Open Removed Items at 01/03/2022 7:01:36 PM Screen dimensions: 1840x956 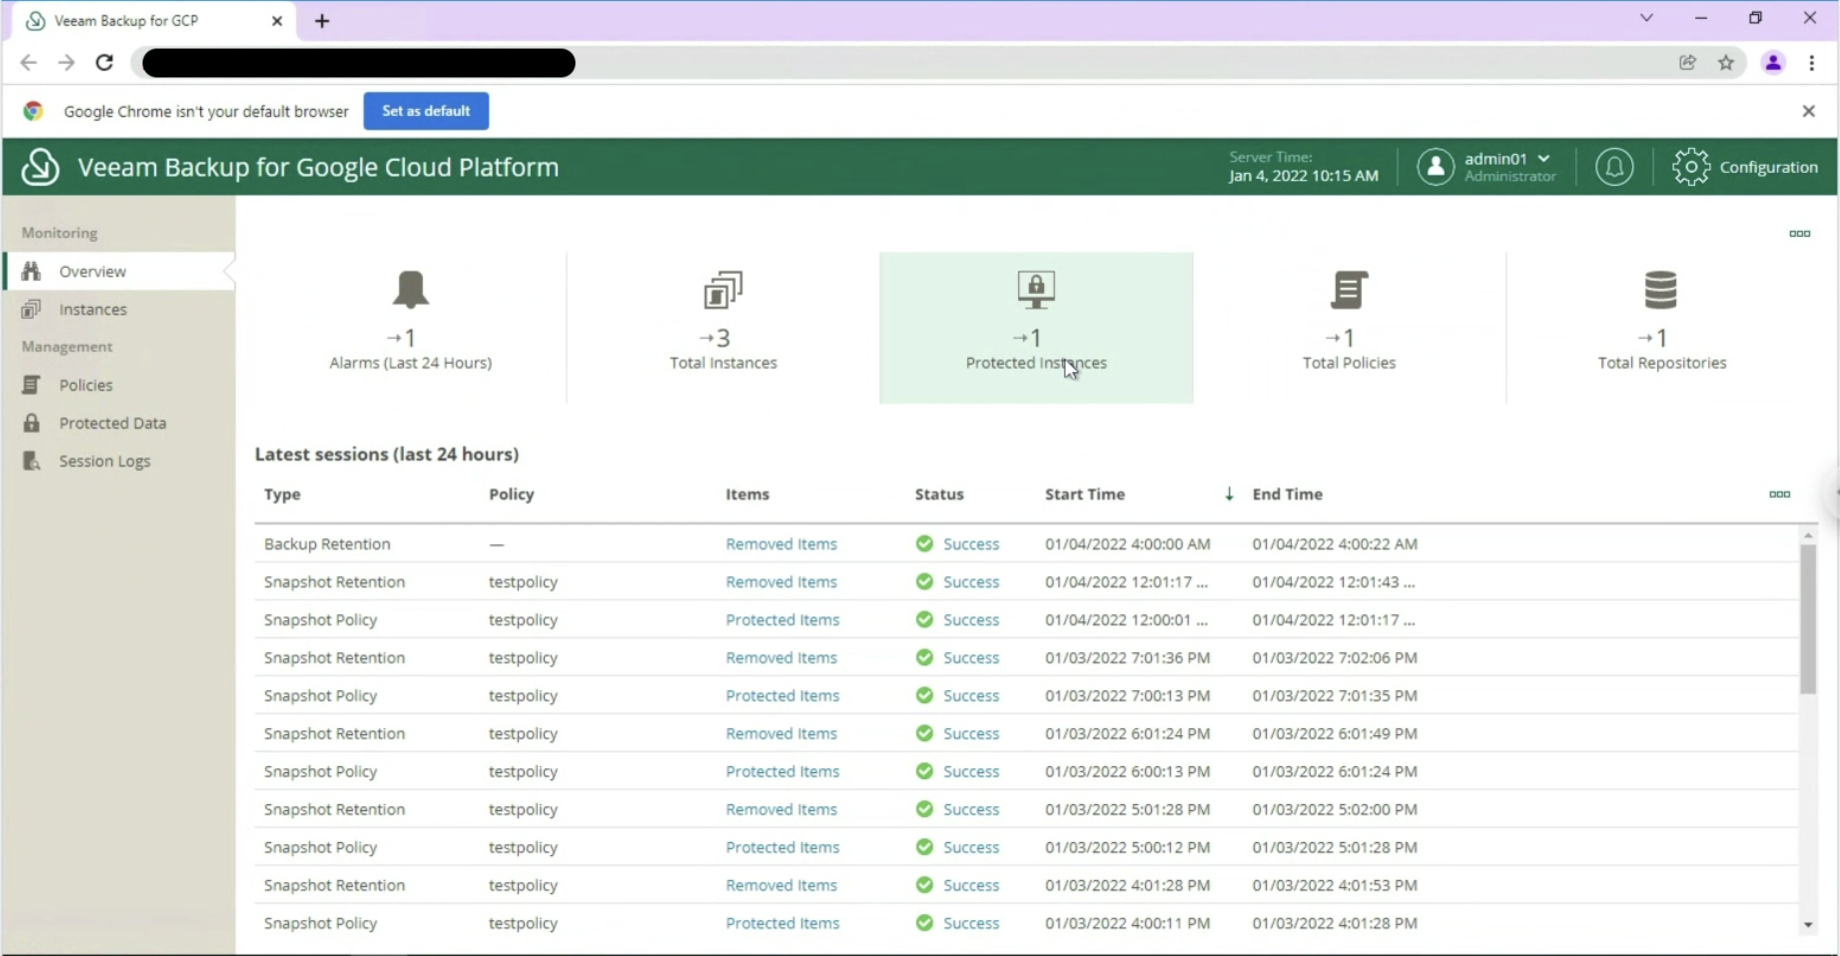click(x=781, y=658)
